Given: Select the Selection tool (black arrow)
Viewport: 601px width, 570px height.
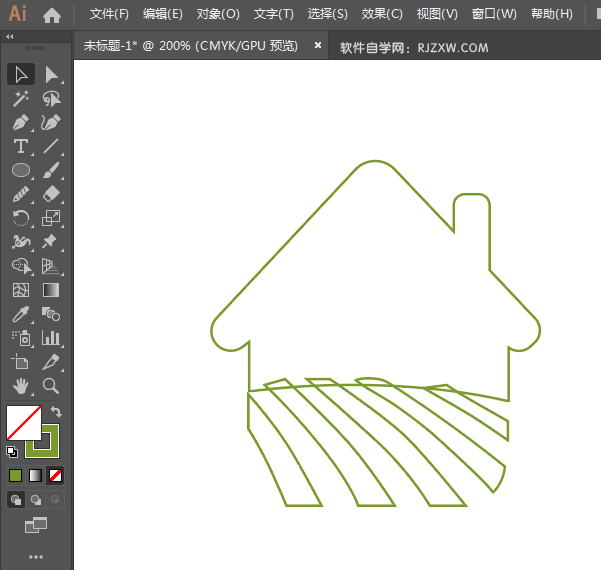Looking at the screenshot, I should coord(21,74).
